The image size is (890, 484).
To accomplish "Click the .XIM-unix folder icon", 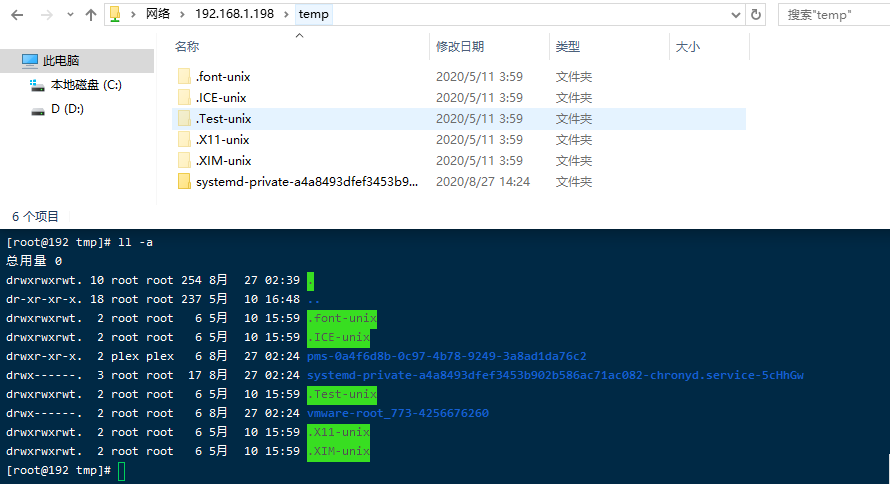I will click(x=184, y=161).
